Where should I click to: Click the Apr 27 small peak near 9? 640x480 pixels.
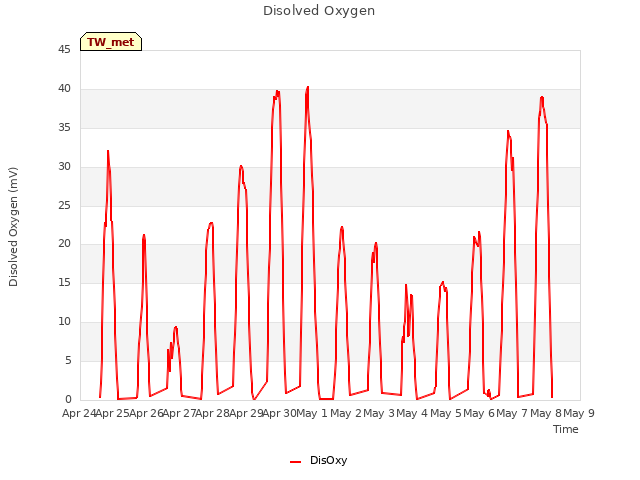176,327
